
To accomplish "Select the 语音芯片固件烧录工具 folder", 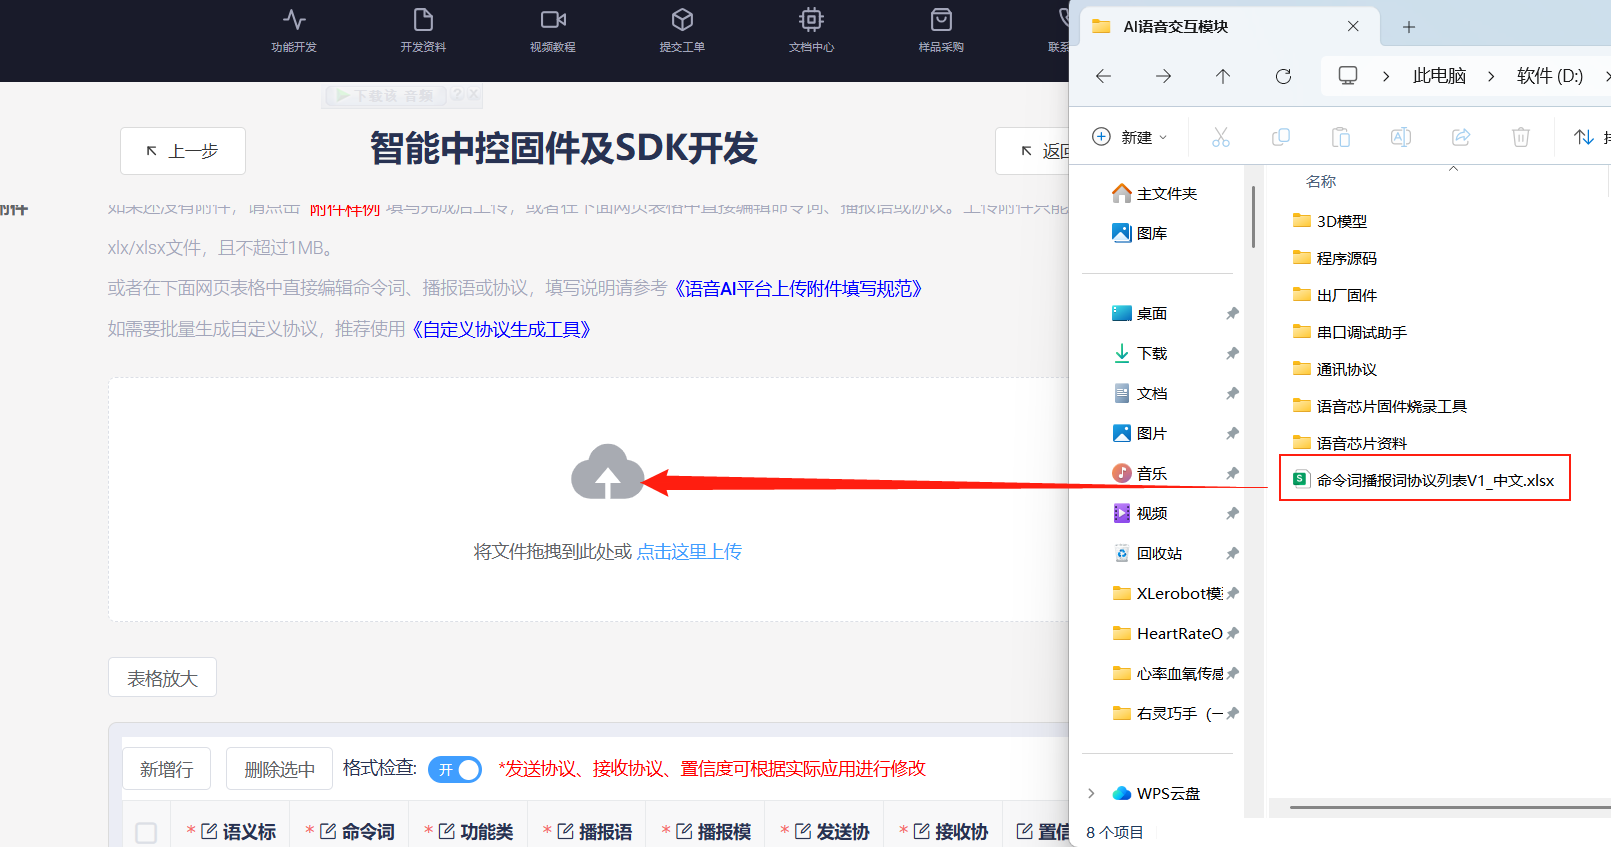I will [x=1380, y=406].
